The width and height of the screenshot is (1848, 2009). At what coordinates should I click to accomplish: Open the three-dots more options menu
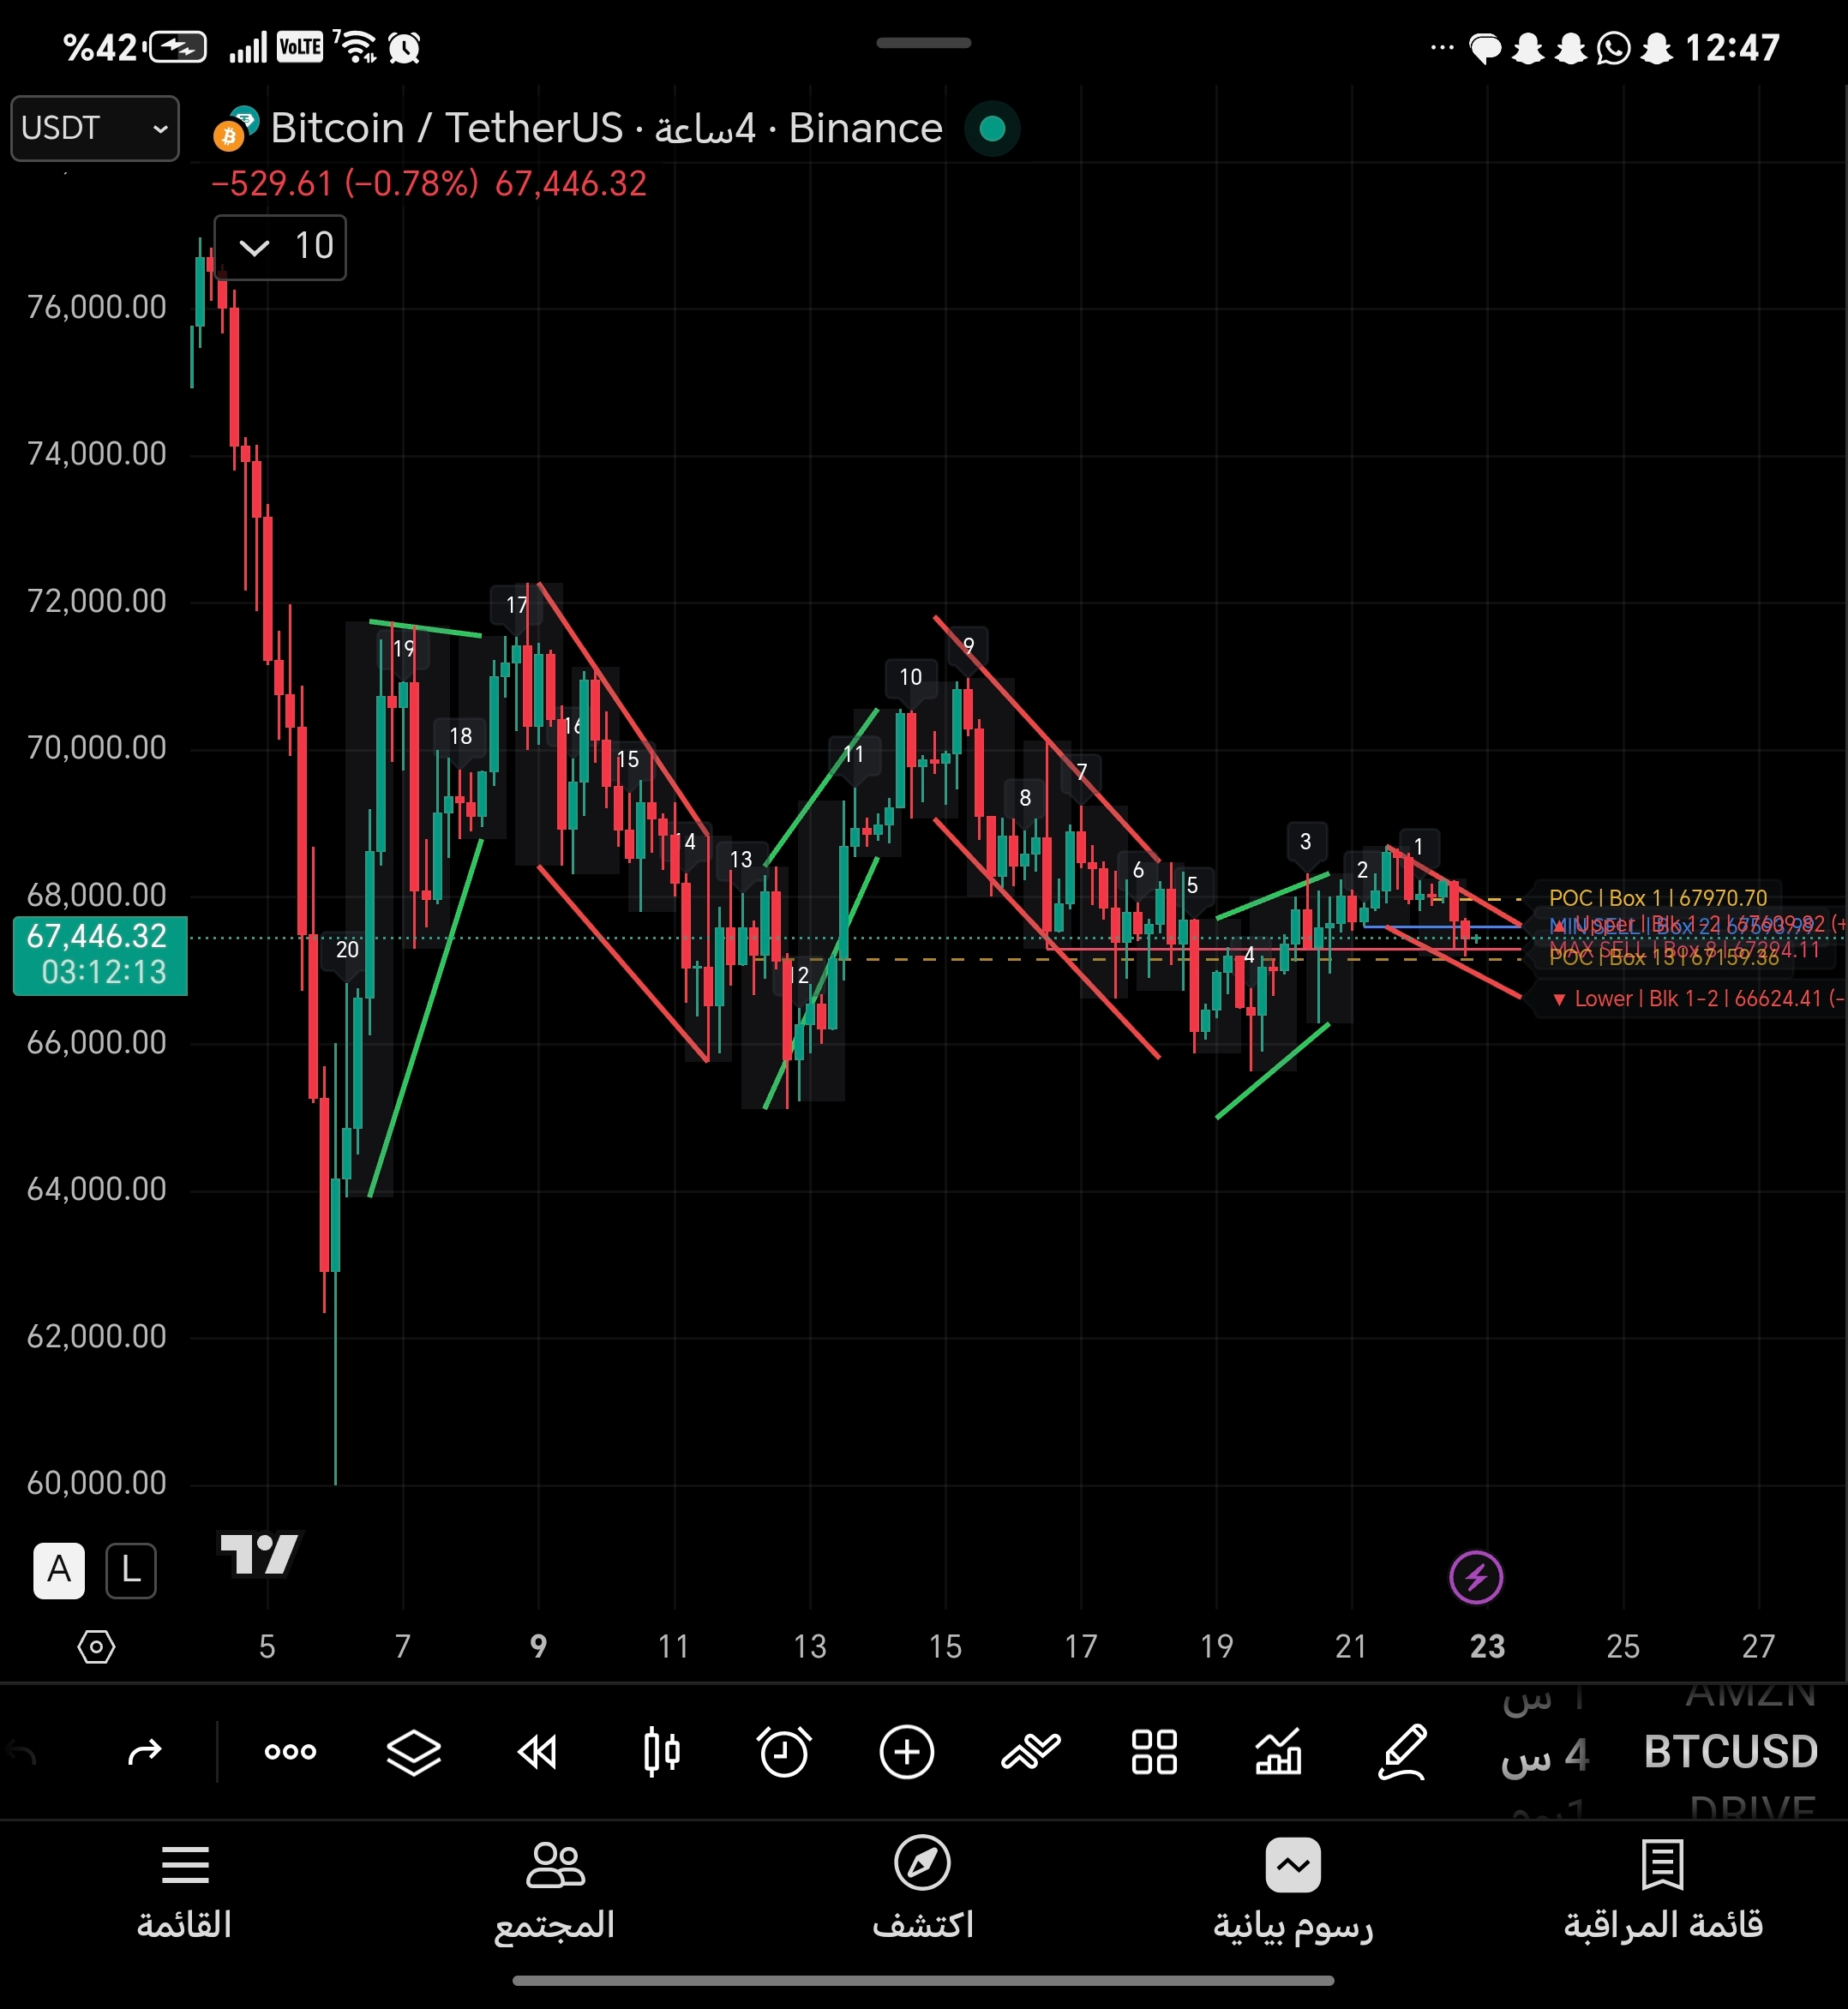coord(290,1751)
